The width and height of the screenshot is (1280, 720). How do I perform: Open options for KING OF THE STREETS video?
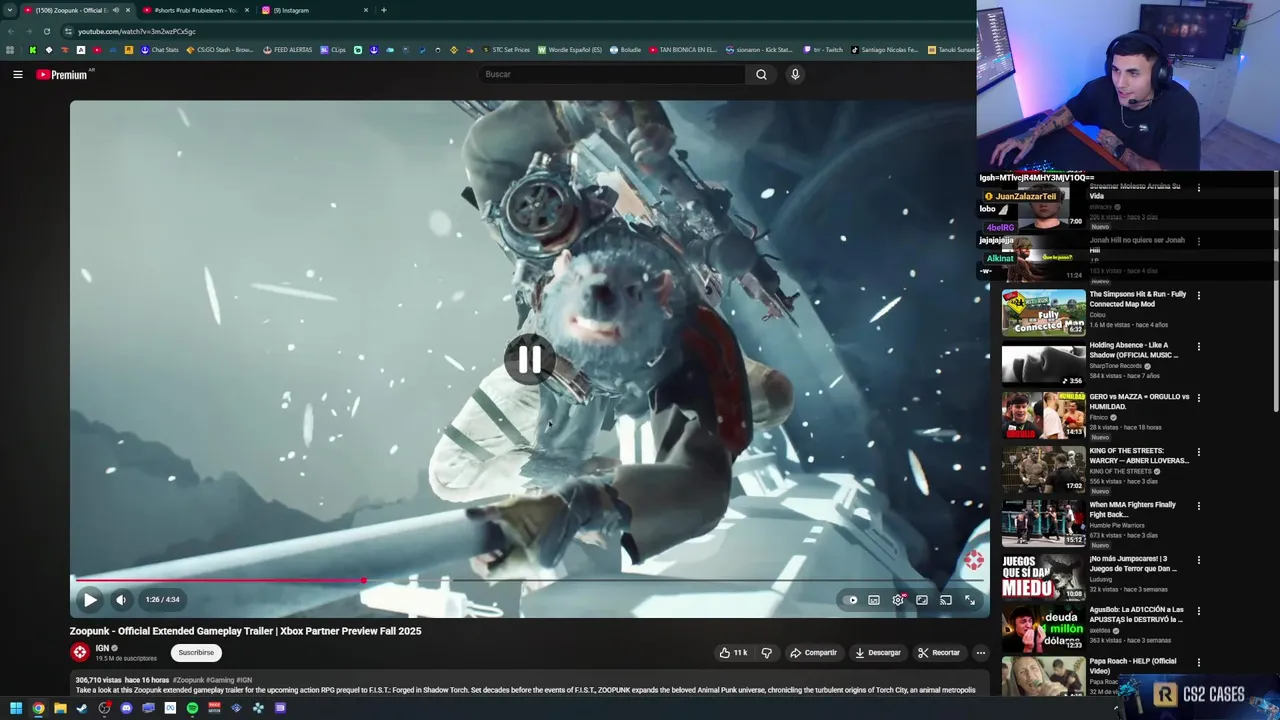pyautogui.click(x=1198, y=452)
